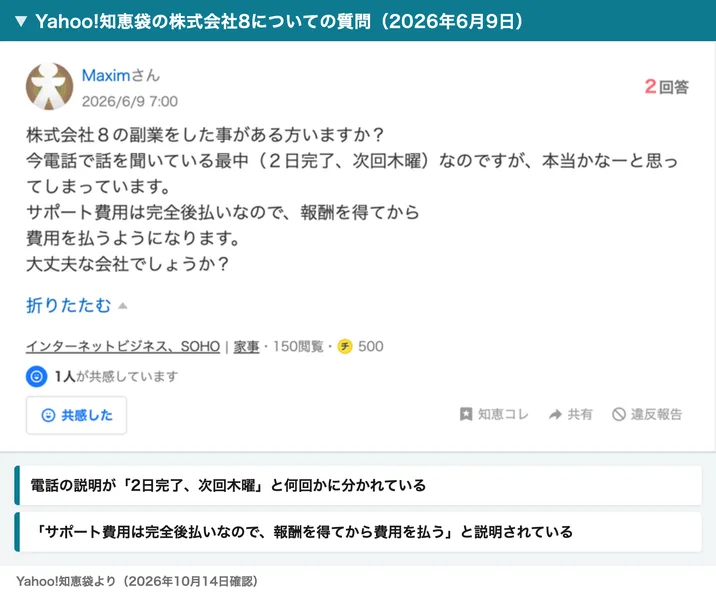The image size is (716, 600).
Task: Click the 知恵コレ bookmark icon
Action: pos(466,414)
